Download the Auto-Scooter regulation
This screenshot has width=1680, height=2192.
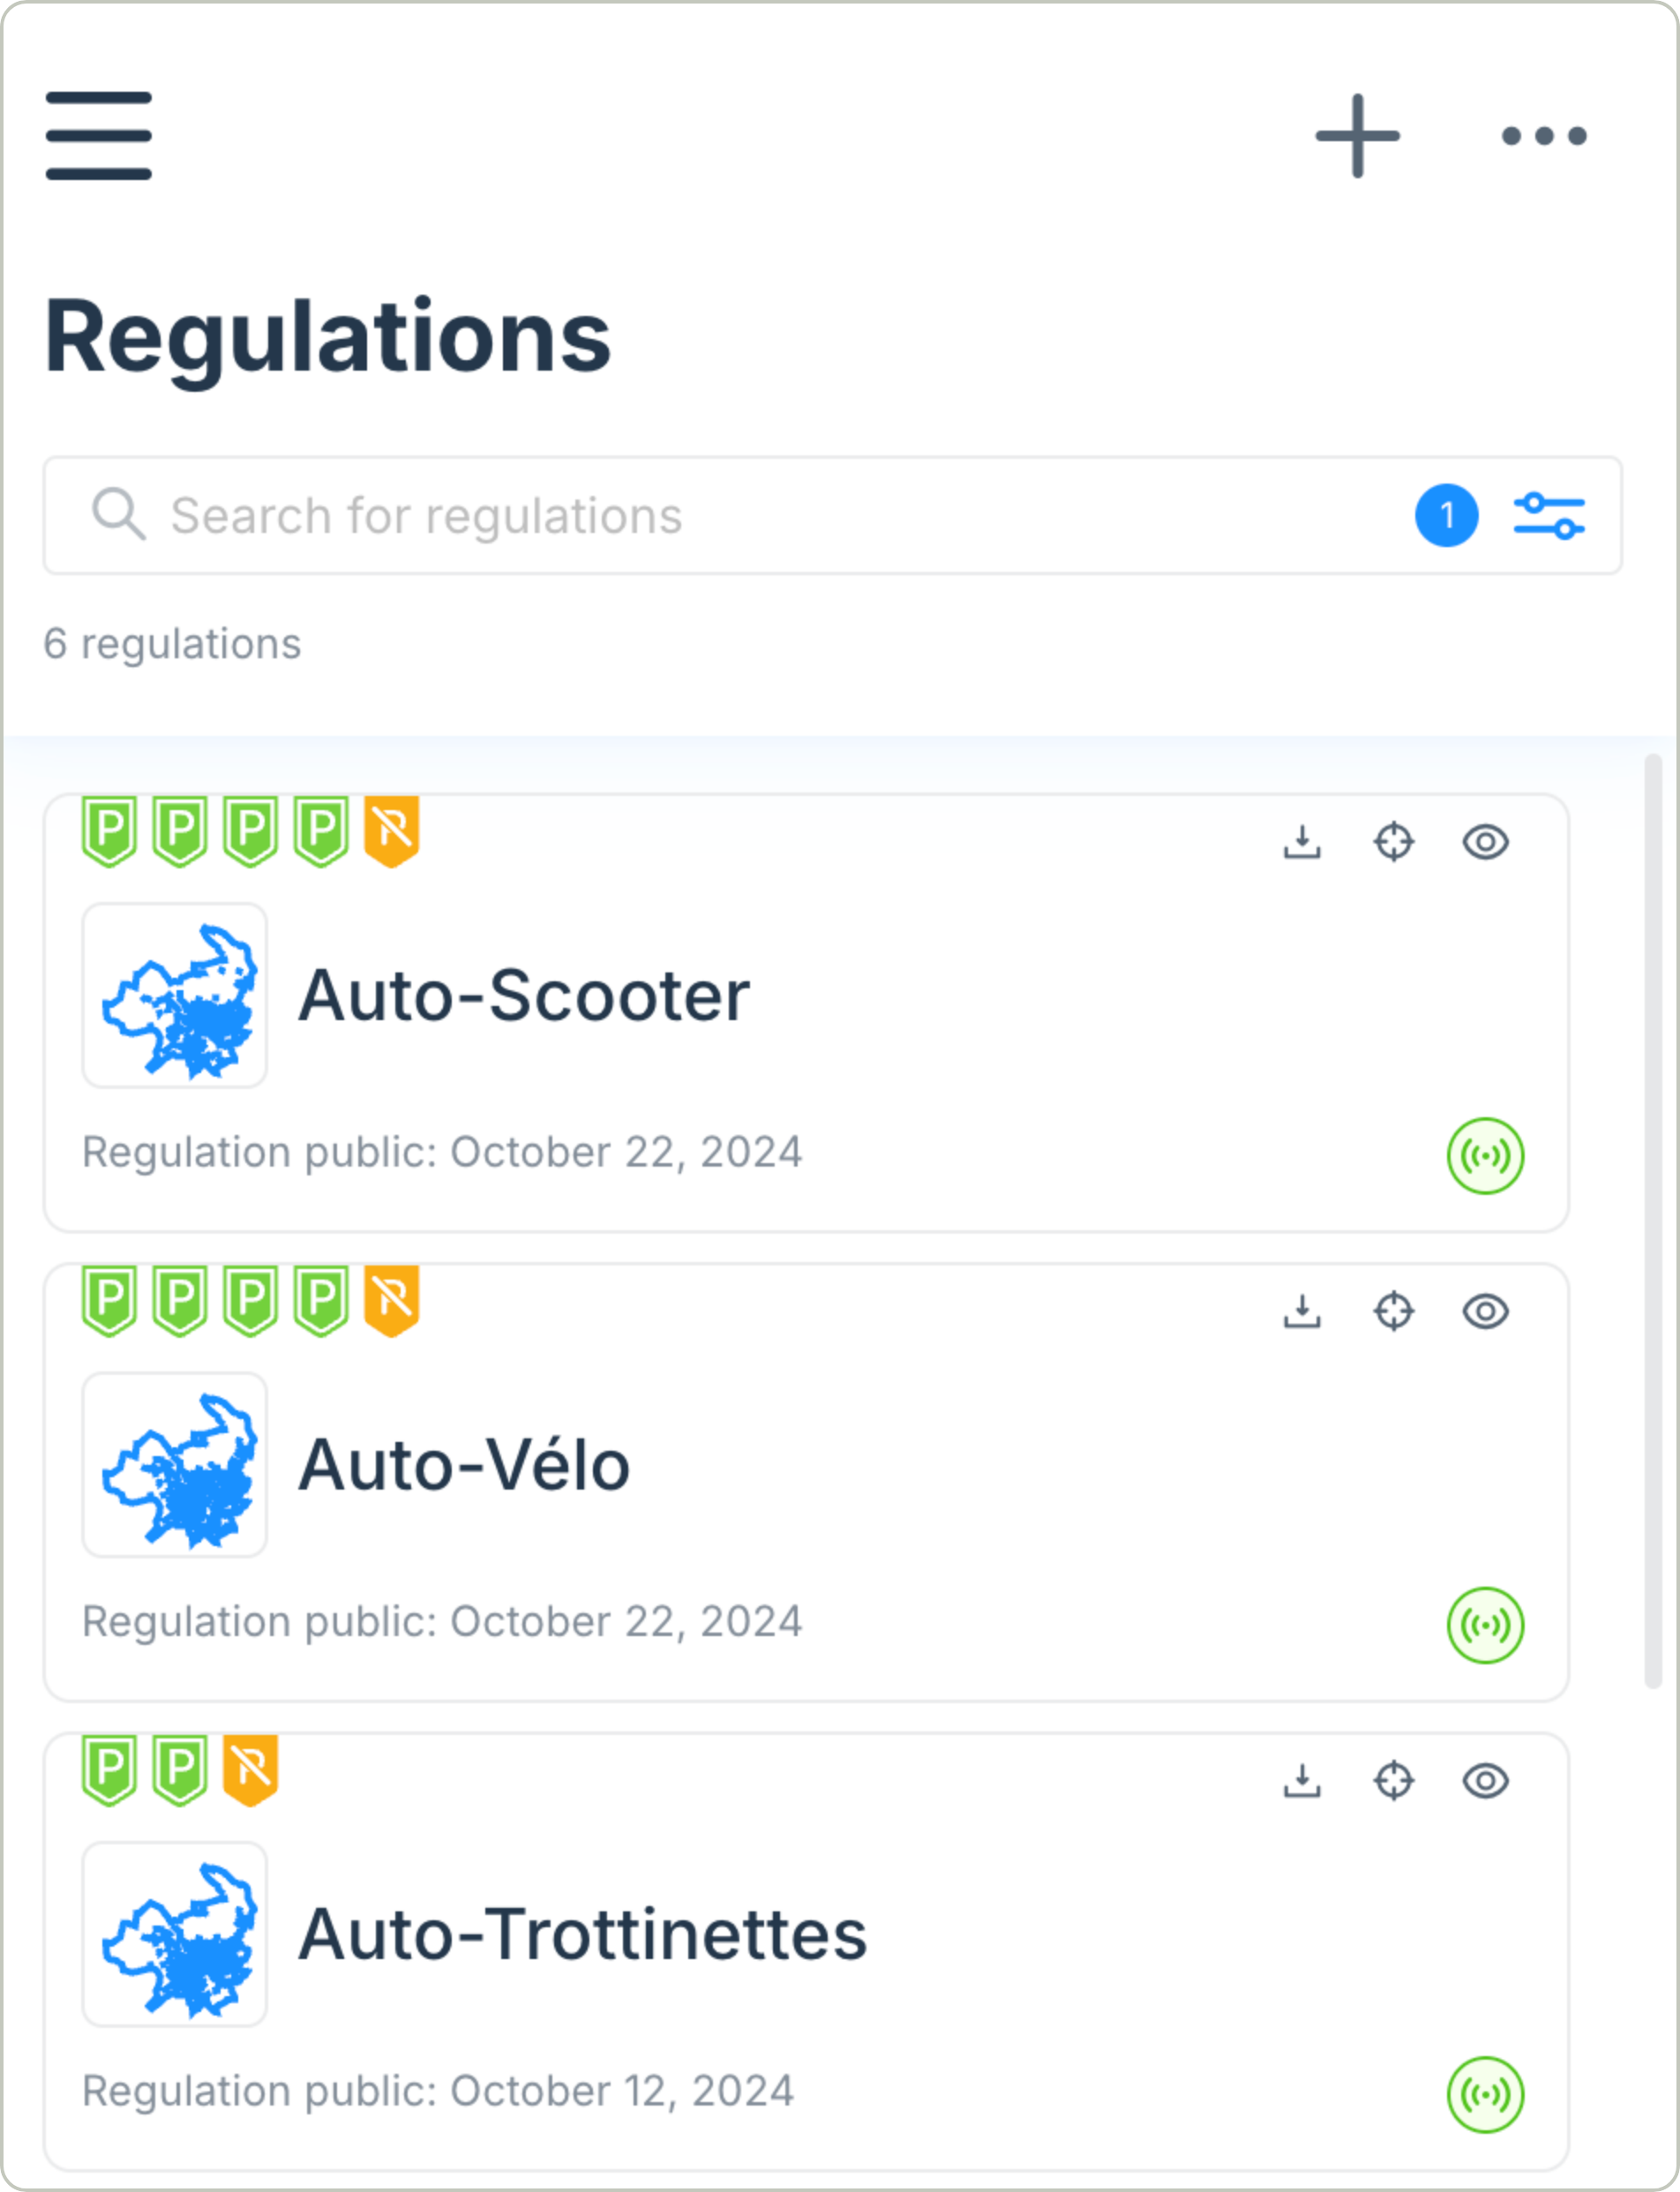pyautogui.click(x=1302, y=842)
